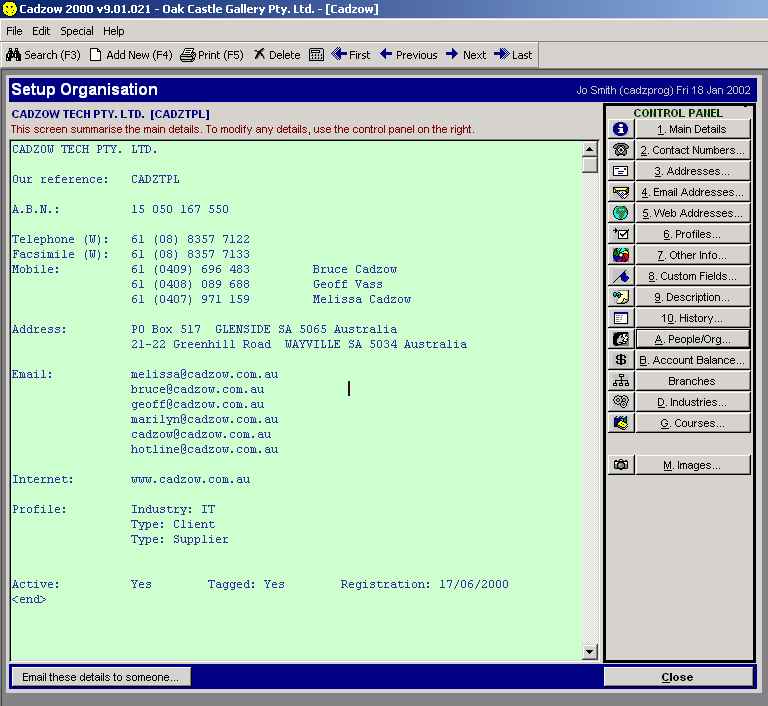Screen dimensions: 768x706
Task: Click the summary scrollbar up arrow
Action: point(590,149)
